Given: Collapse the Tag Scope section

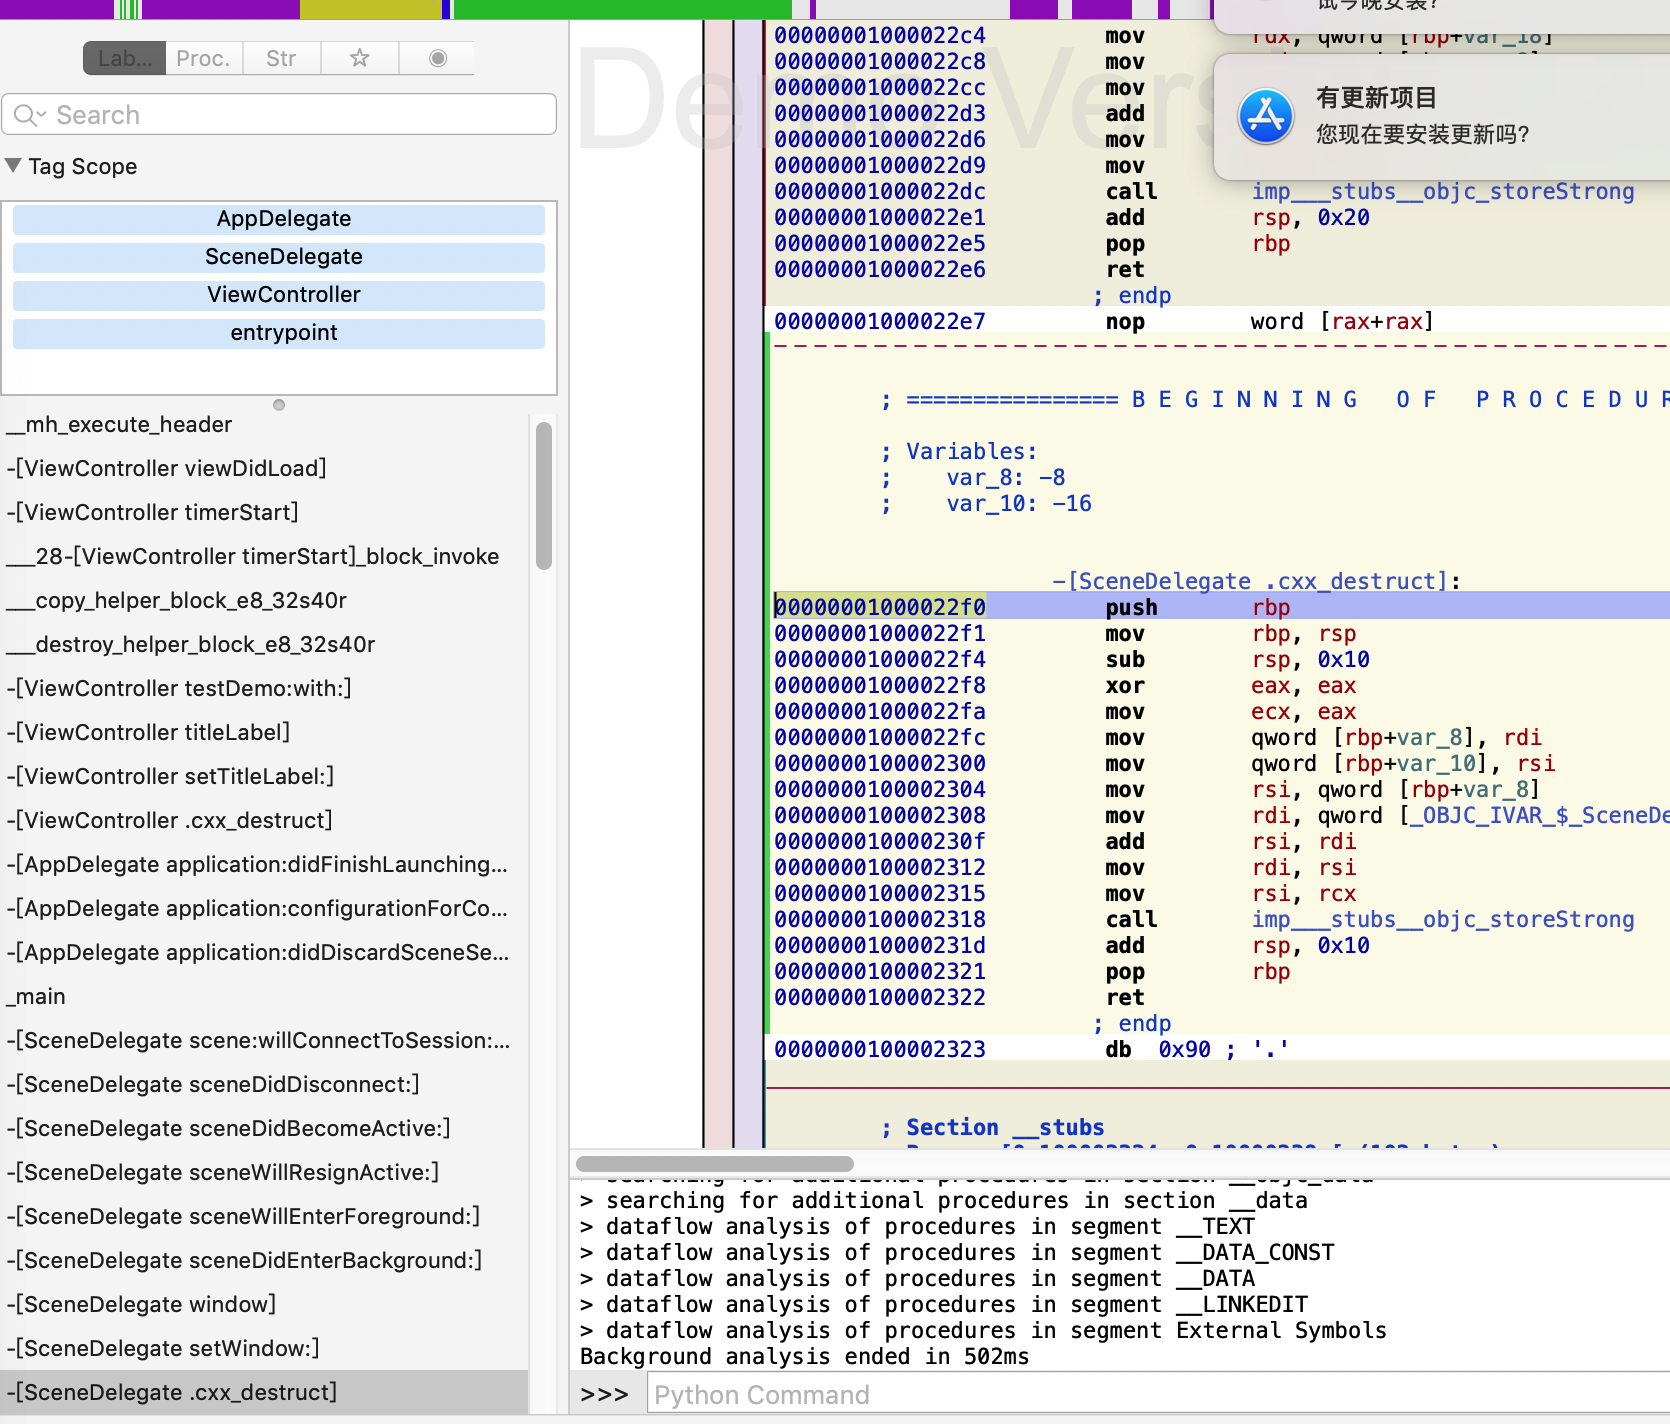Looking at the screenshot, I should [13, 166].
